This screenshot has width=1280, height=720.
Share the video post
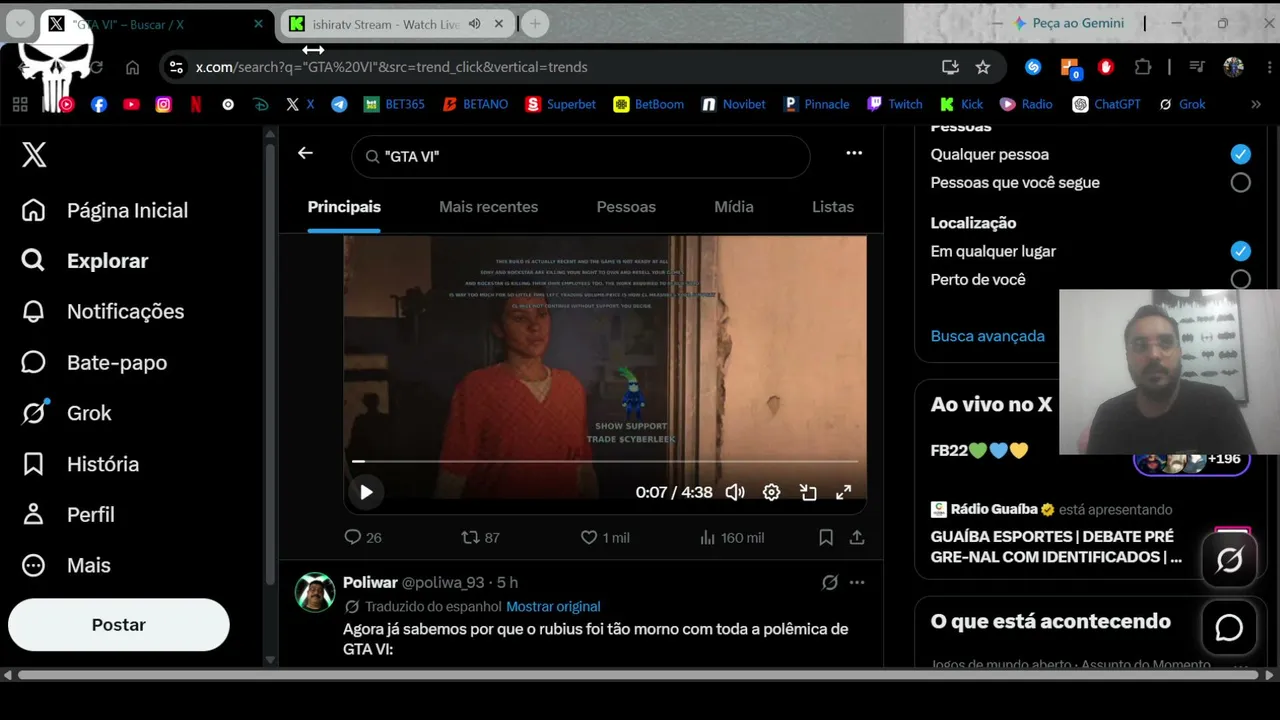(857, 538)
